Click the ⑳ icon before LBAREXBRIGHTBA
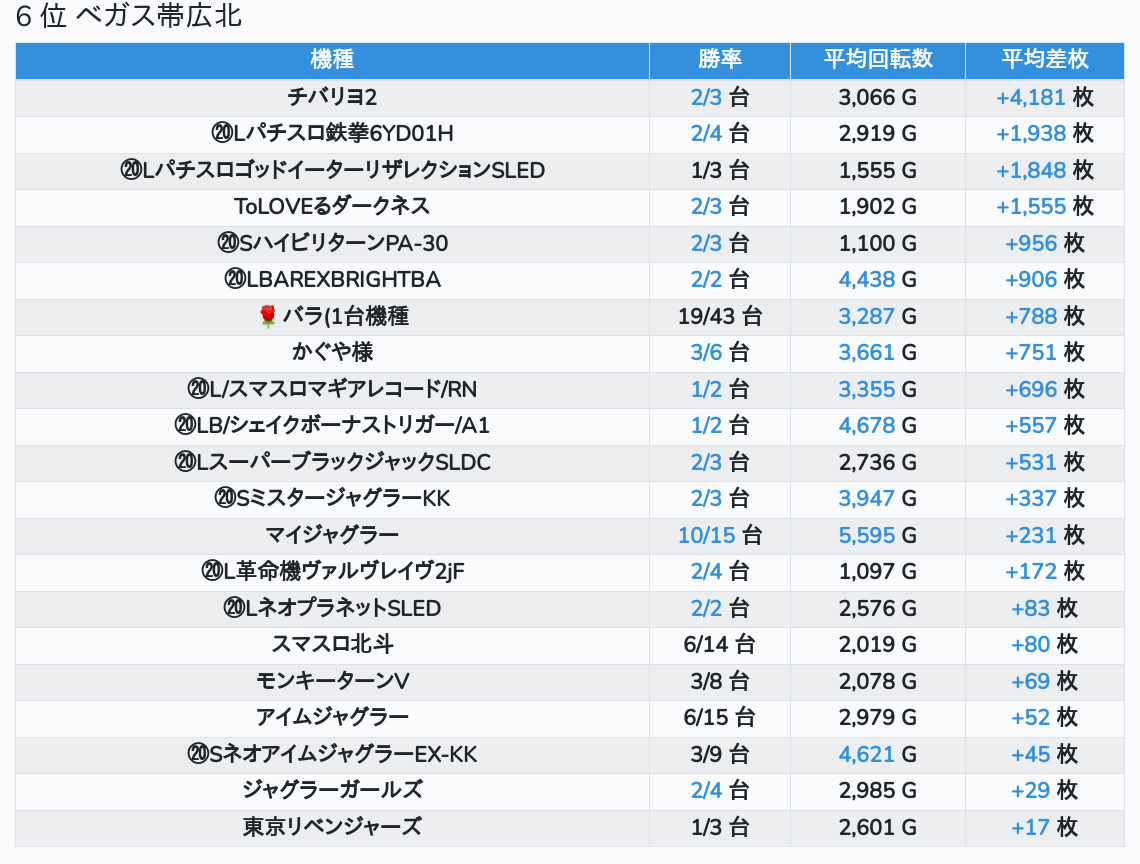 pyautogui.click(x=235, y=280)
